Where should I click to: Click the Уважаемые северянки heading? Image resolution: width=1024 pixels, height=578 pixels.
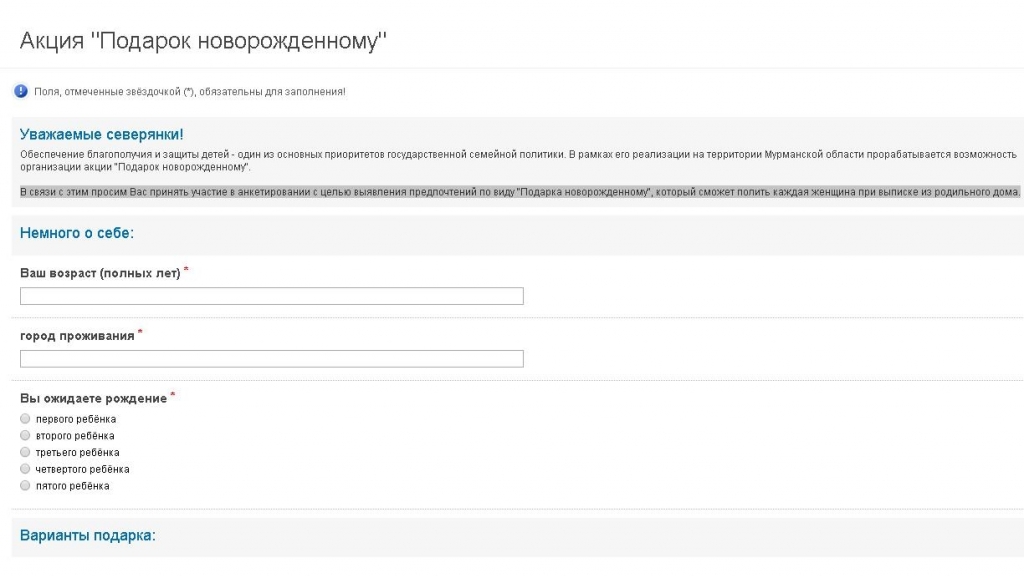(101, 135)
